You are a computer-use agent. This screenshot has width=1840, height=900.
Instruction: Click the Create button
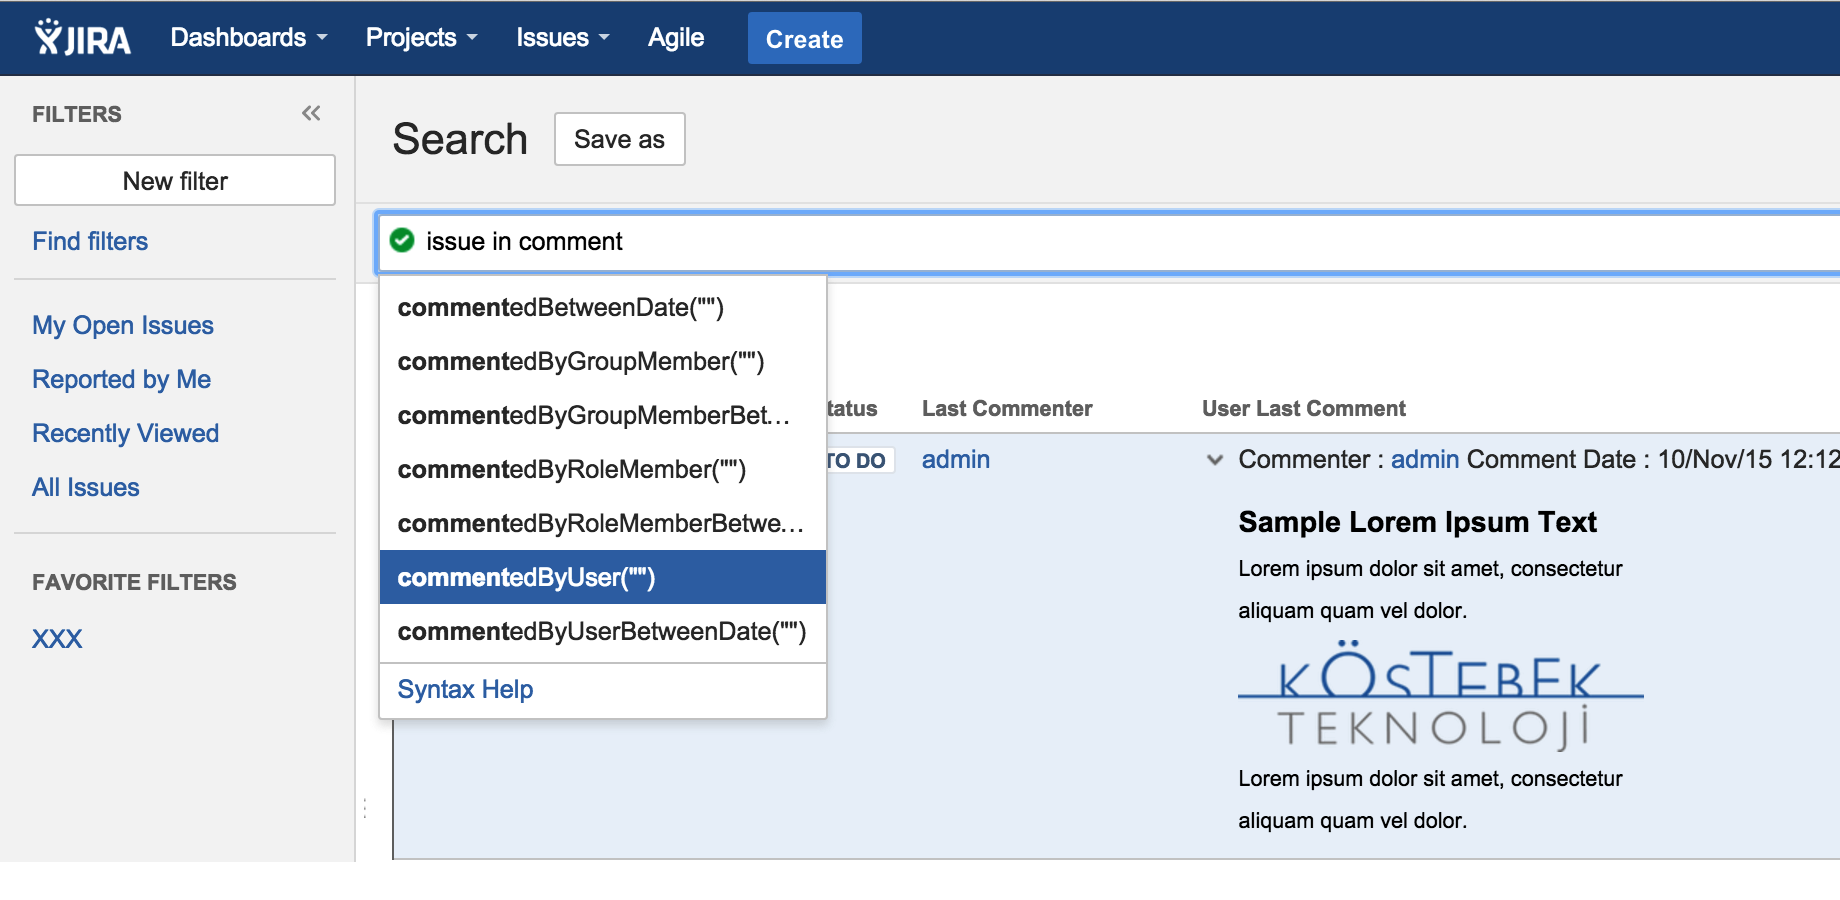point(804,38)
